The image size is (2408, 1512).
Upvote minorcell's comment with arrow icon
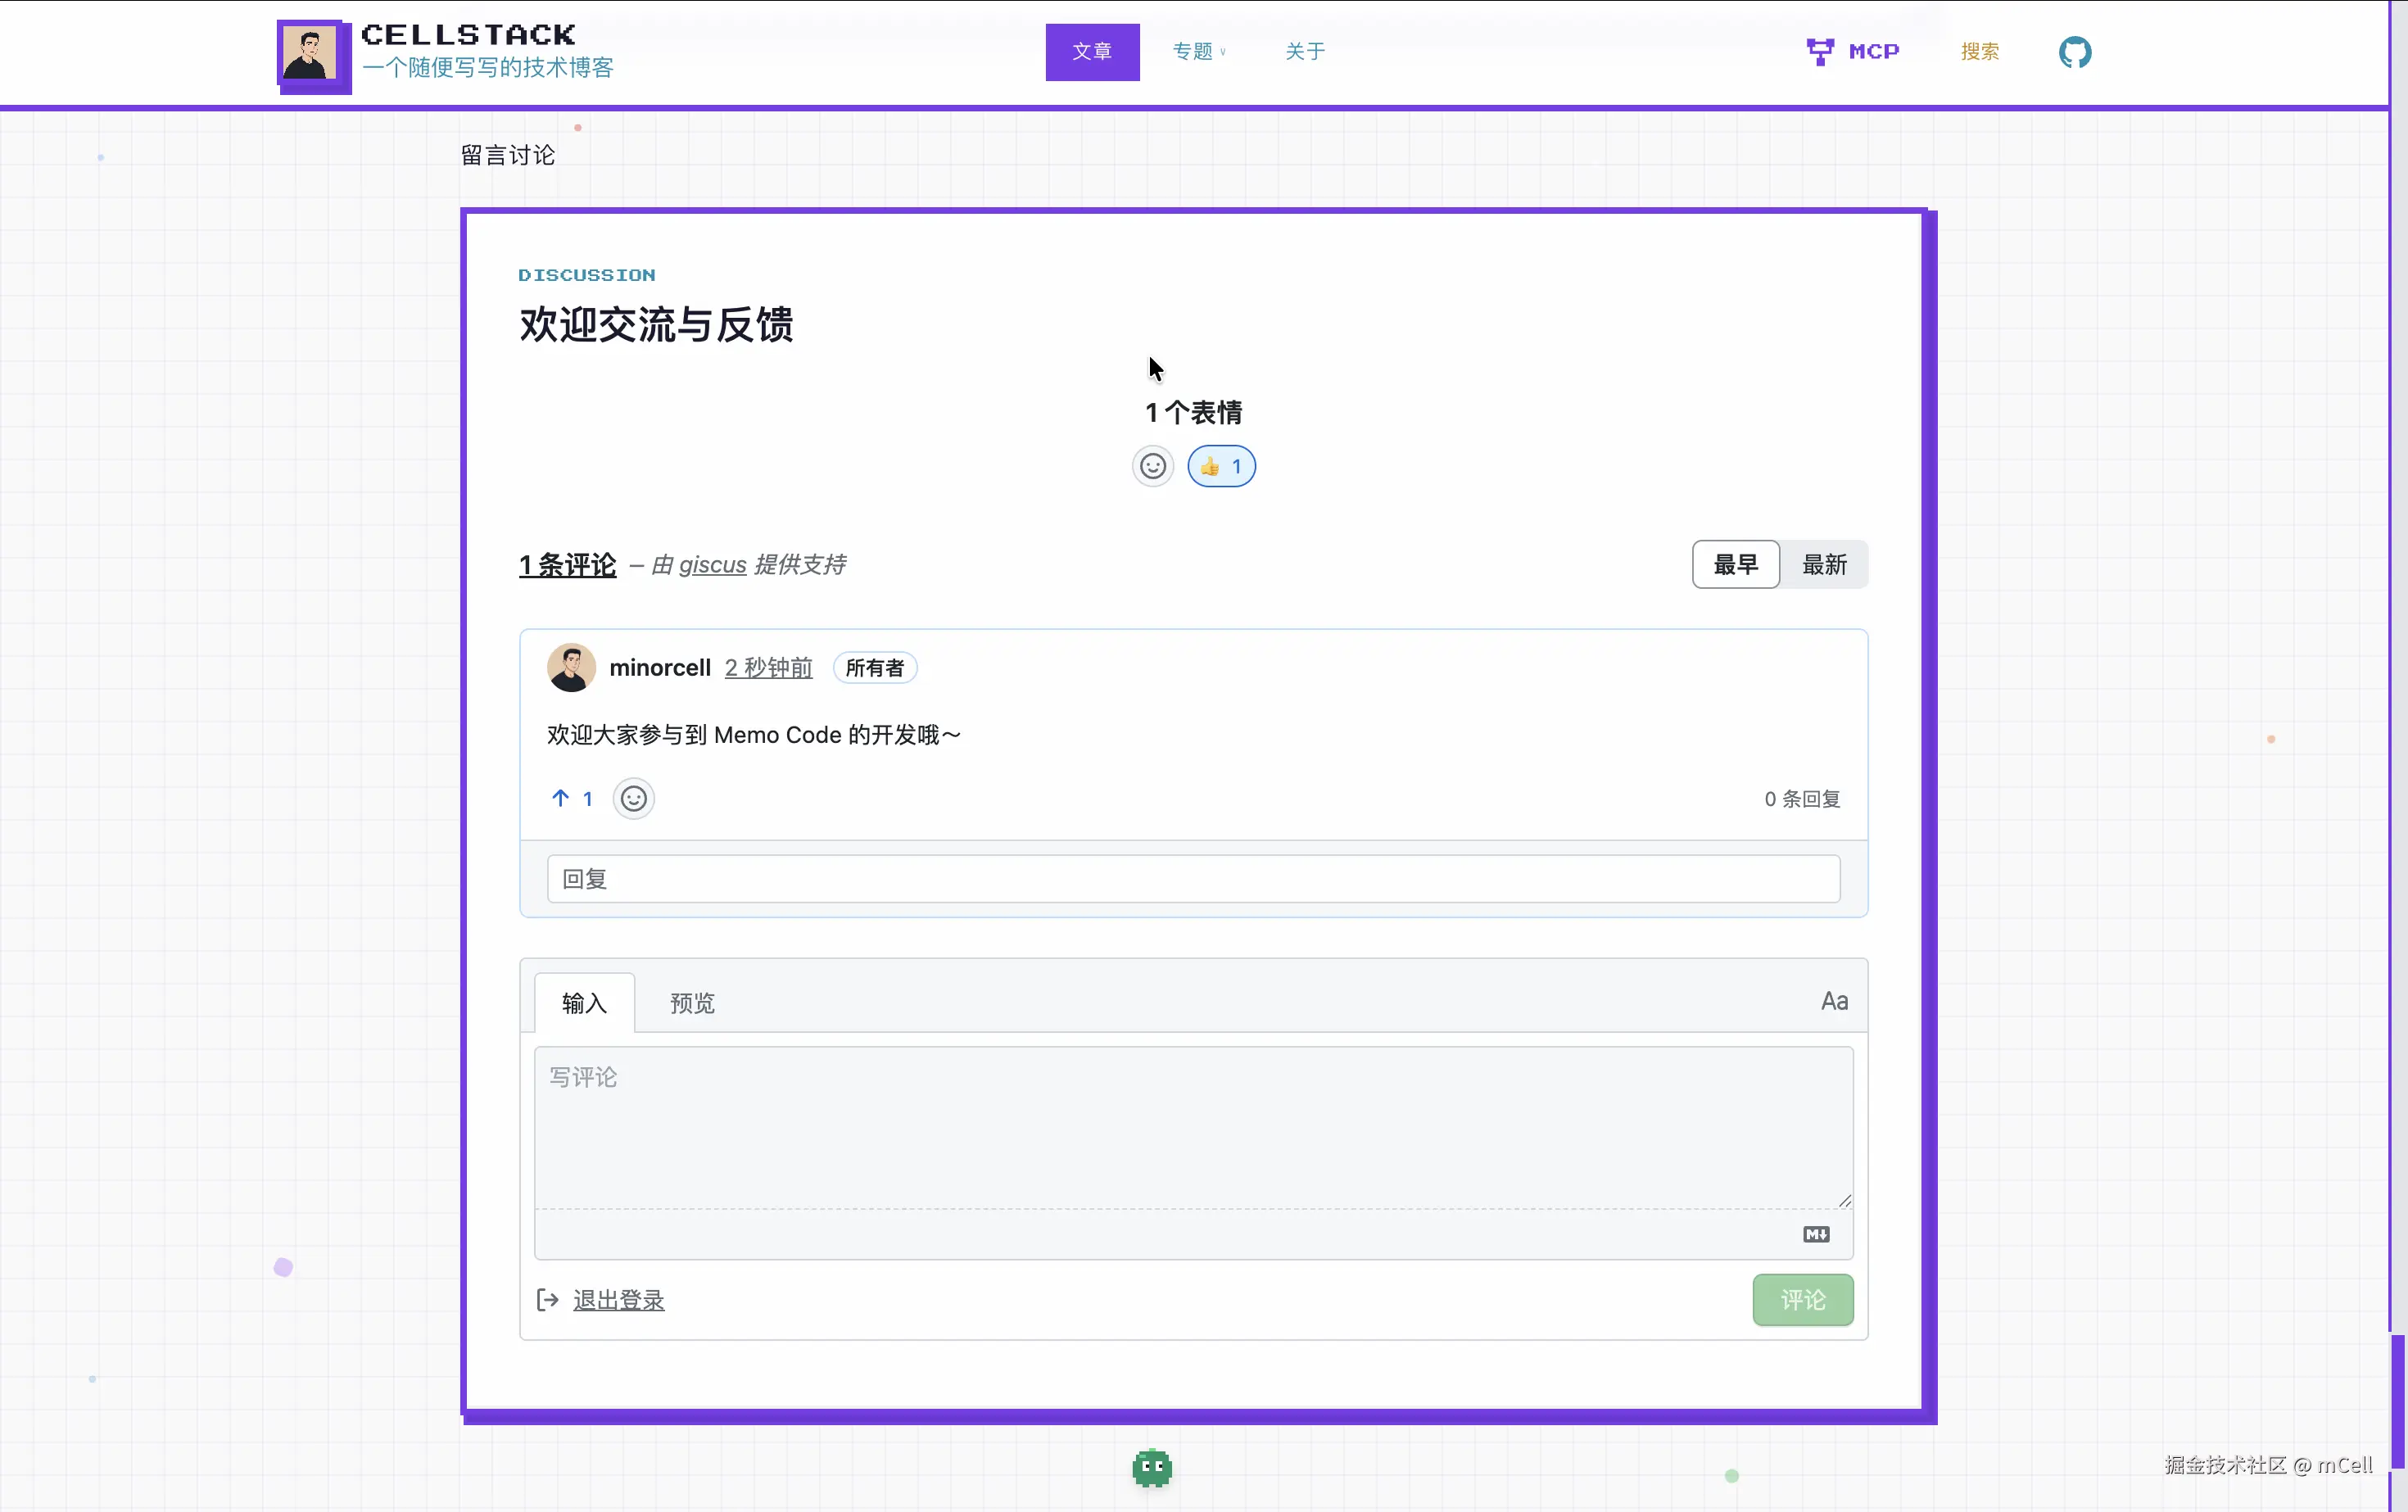click(x=561, y=798)
